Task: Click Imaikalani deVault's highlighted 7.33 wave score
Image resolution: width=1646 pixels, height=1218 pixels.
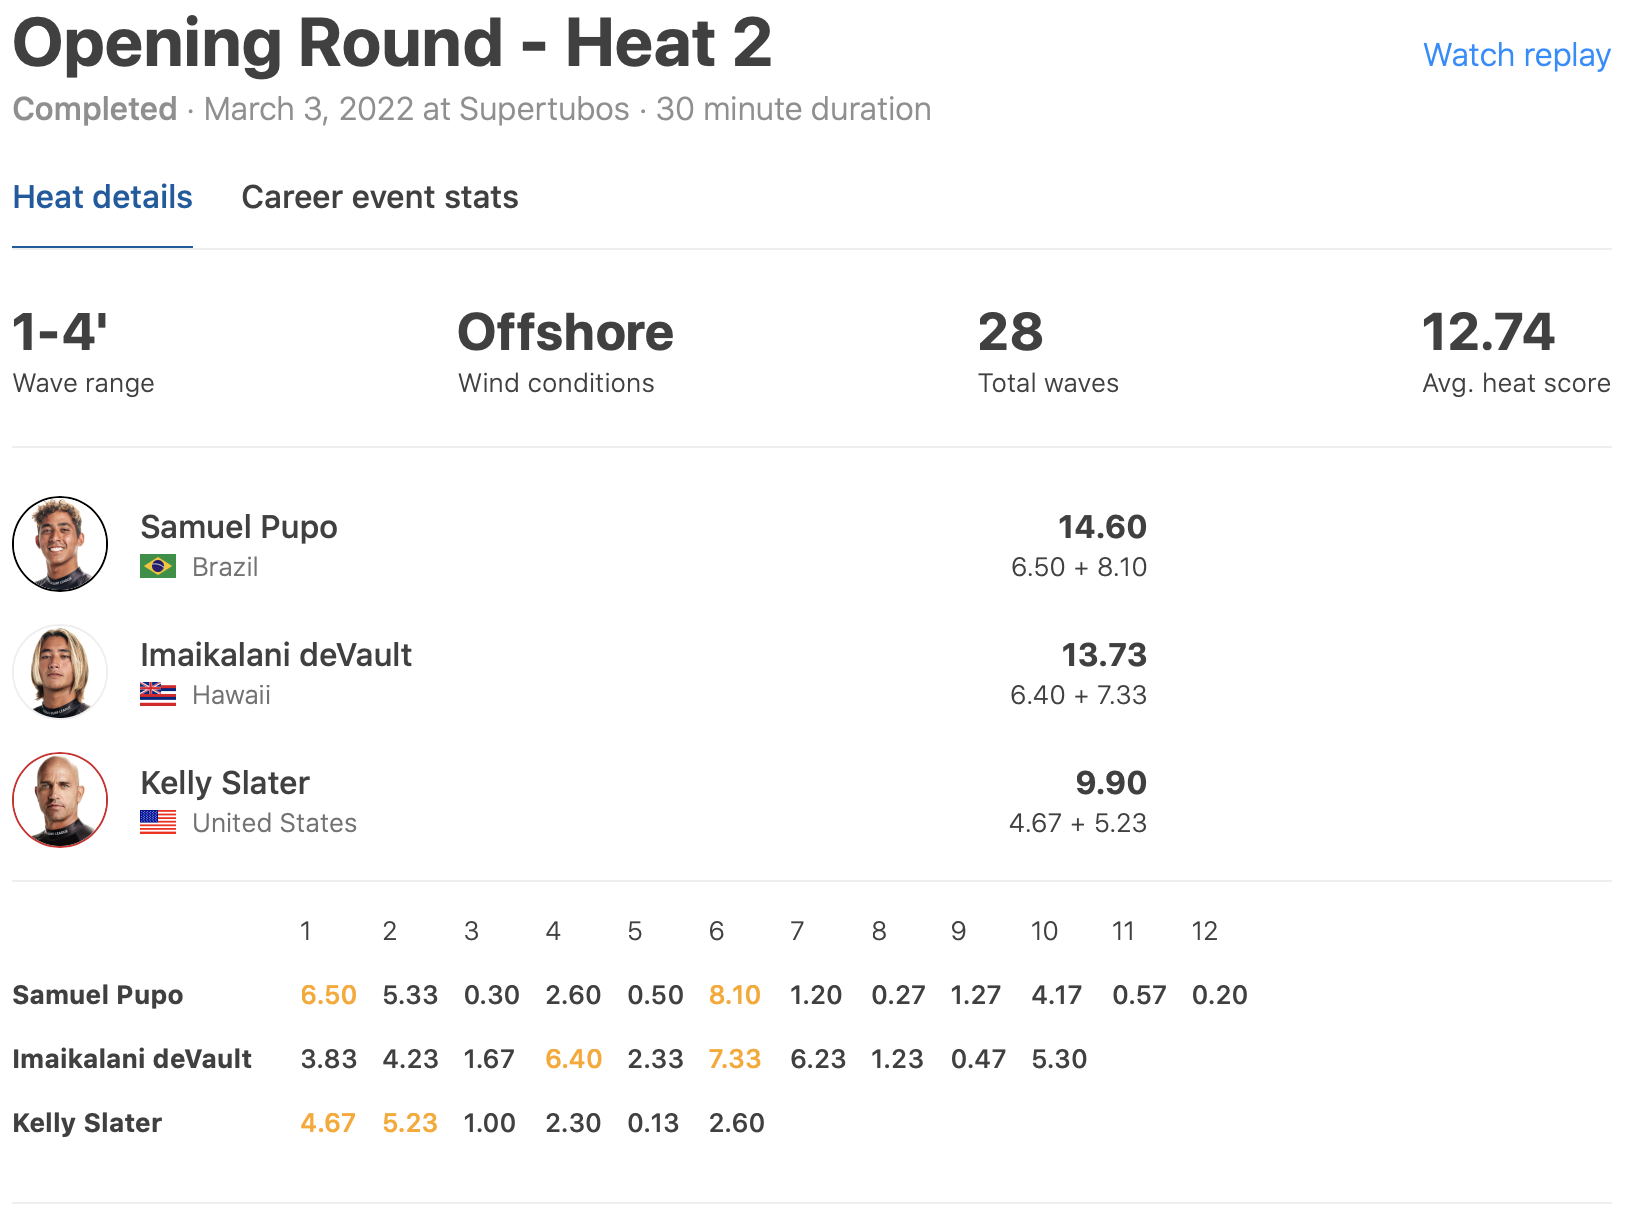Action: click(x=735, y=1059)
